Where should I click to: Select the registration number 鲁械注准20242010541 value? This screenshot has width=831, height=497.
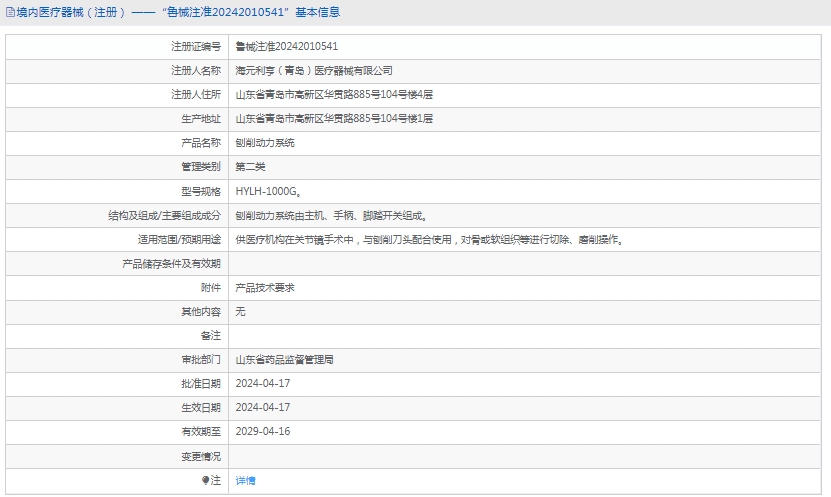click(286, 47)
